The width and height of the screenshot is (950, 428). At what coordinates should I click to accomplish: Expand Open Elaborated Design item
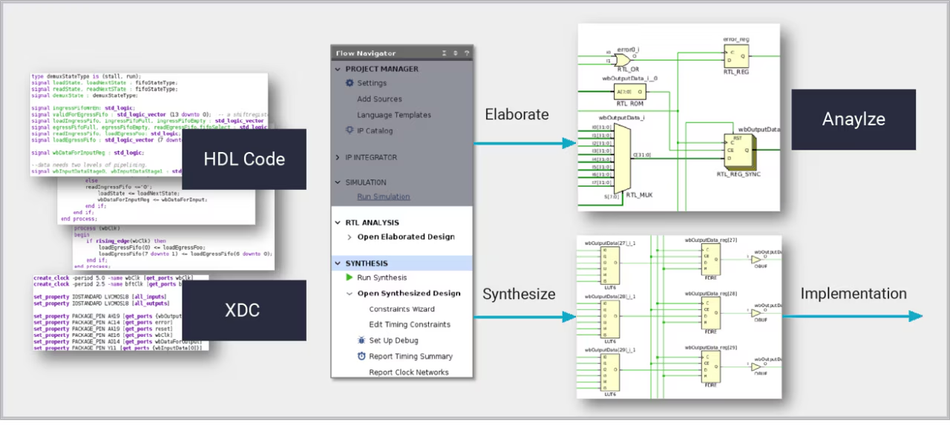click(x=350, y=237)
